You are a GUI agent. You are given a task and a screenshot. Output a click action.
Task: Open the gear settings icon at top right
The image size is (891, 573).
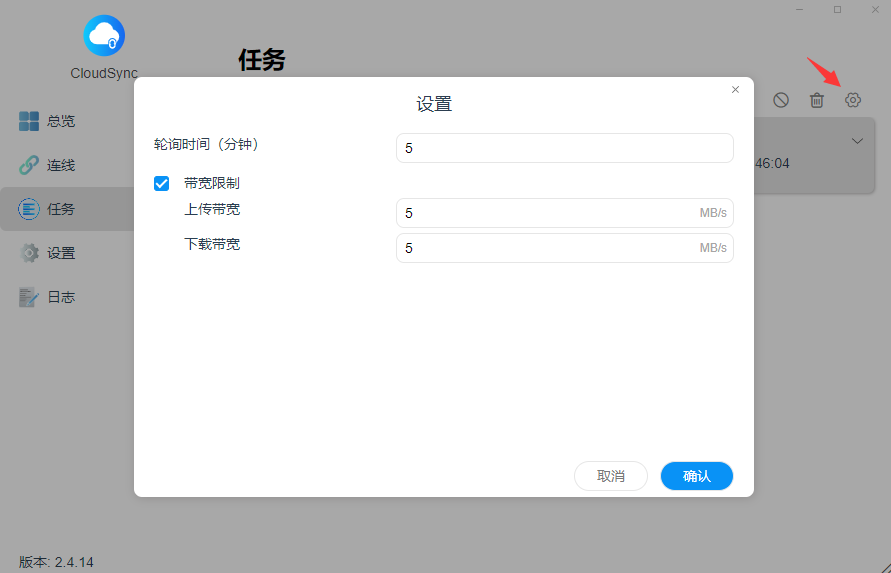tap(853, 100)
